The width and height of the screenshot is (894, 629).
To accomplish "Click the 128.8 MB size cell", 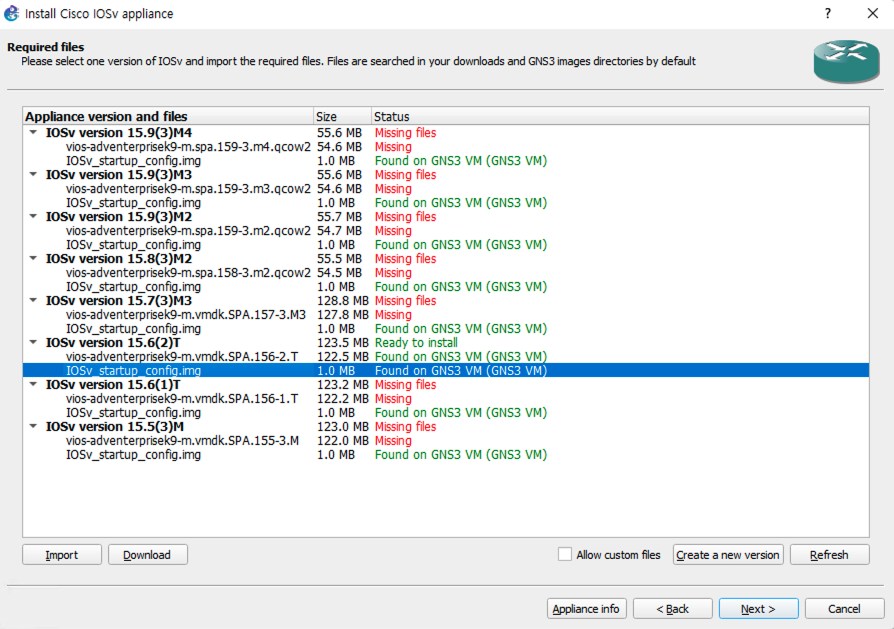I will pos(343,301).
